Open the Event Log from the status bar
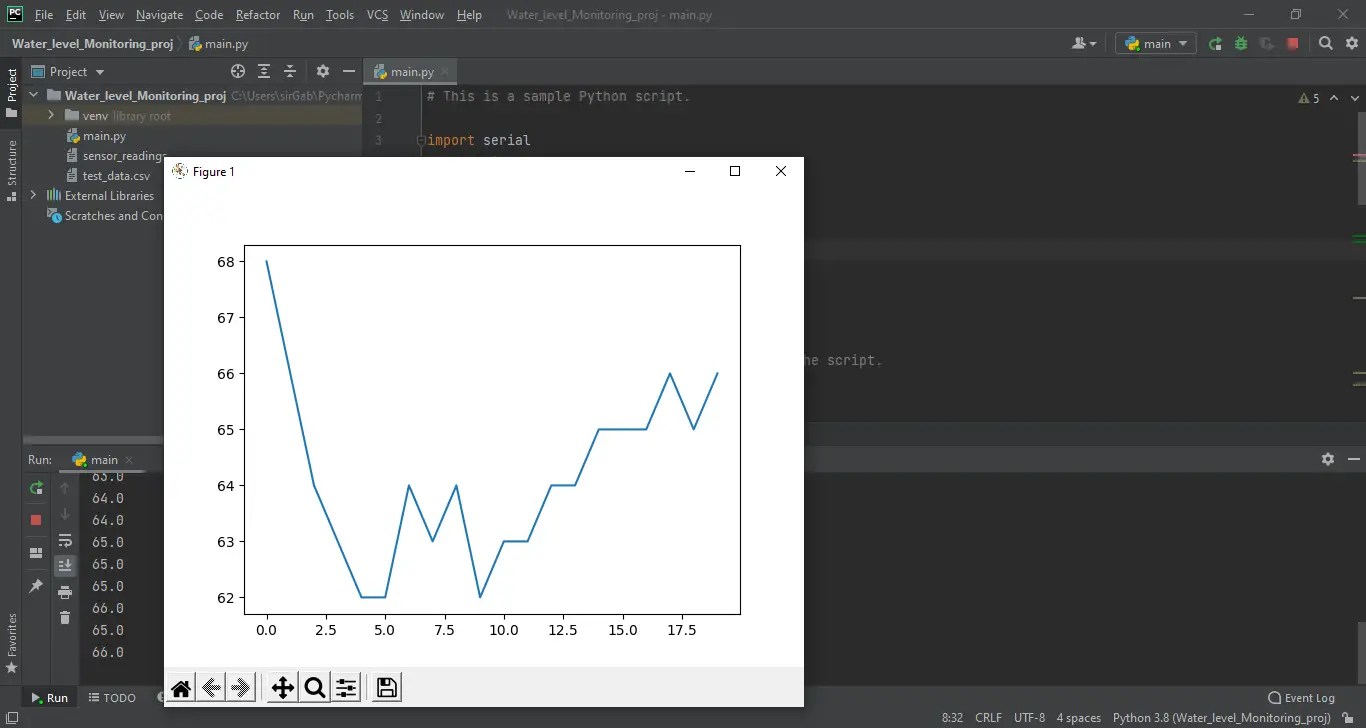 click(1302, 697)
